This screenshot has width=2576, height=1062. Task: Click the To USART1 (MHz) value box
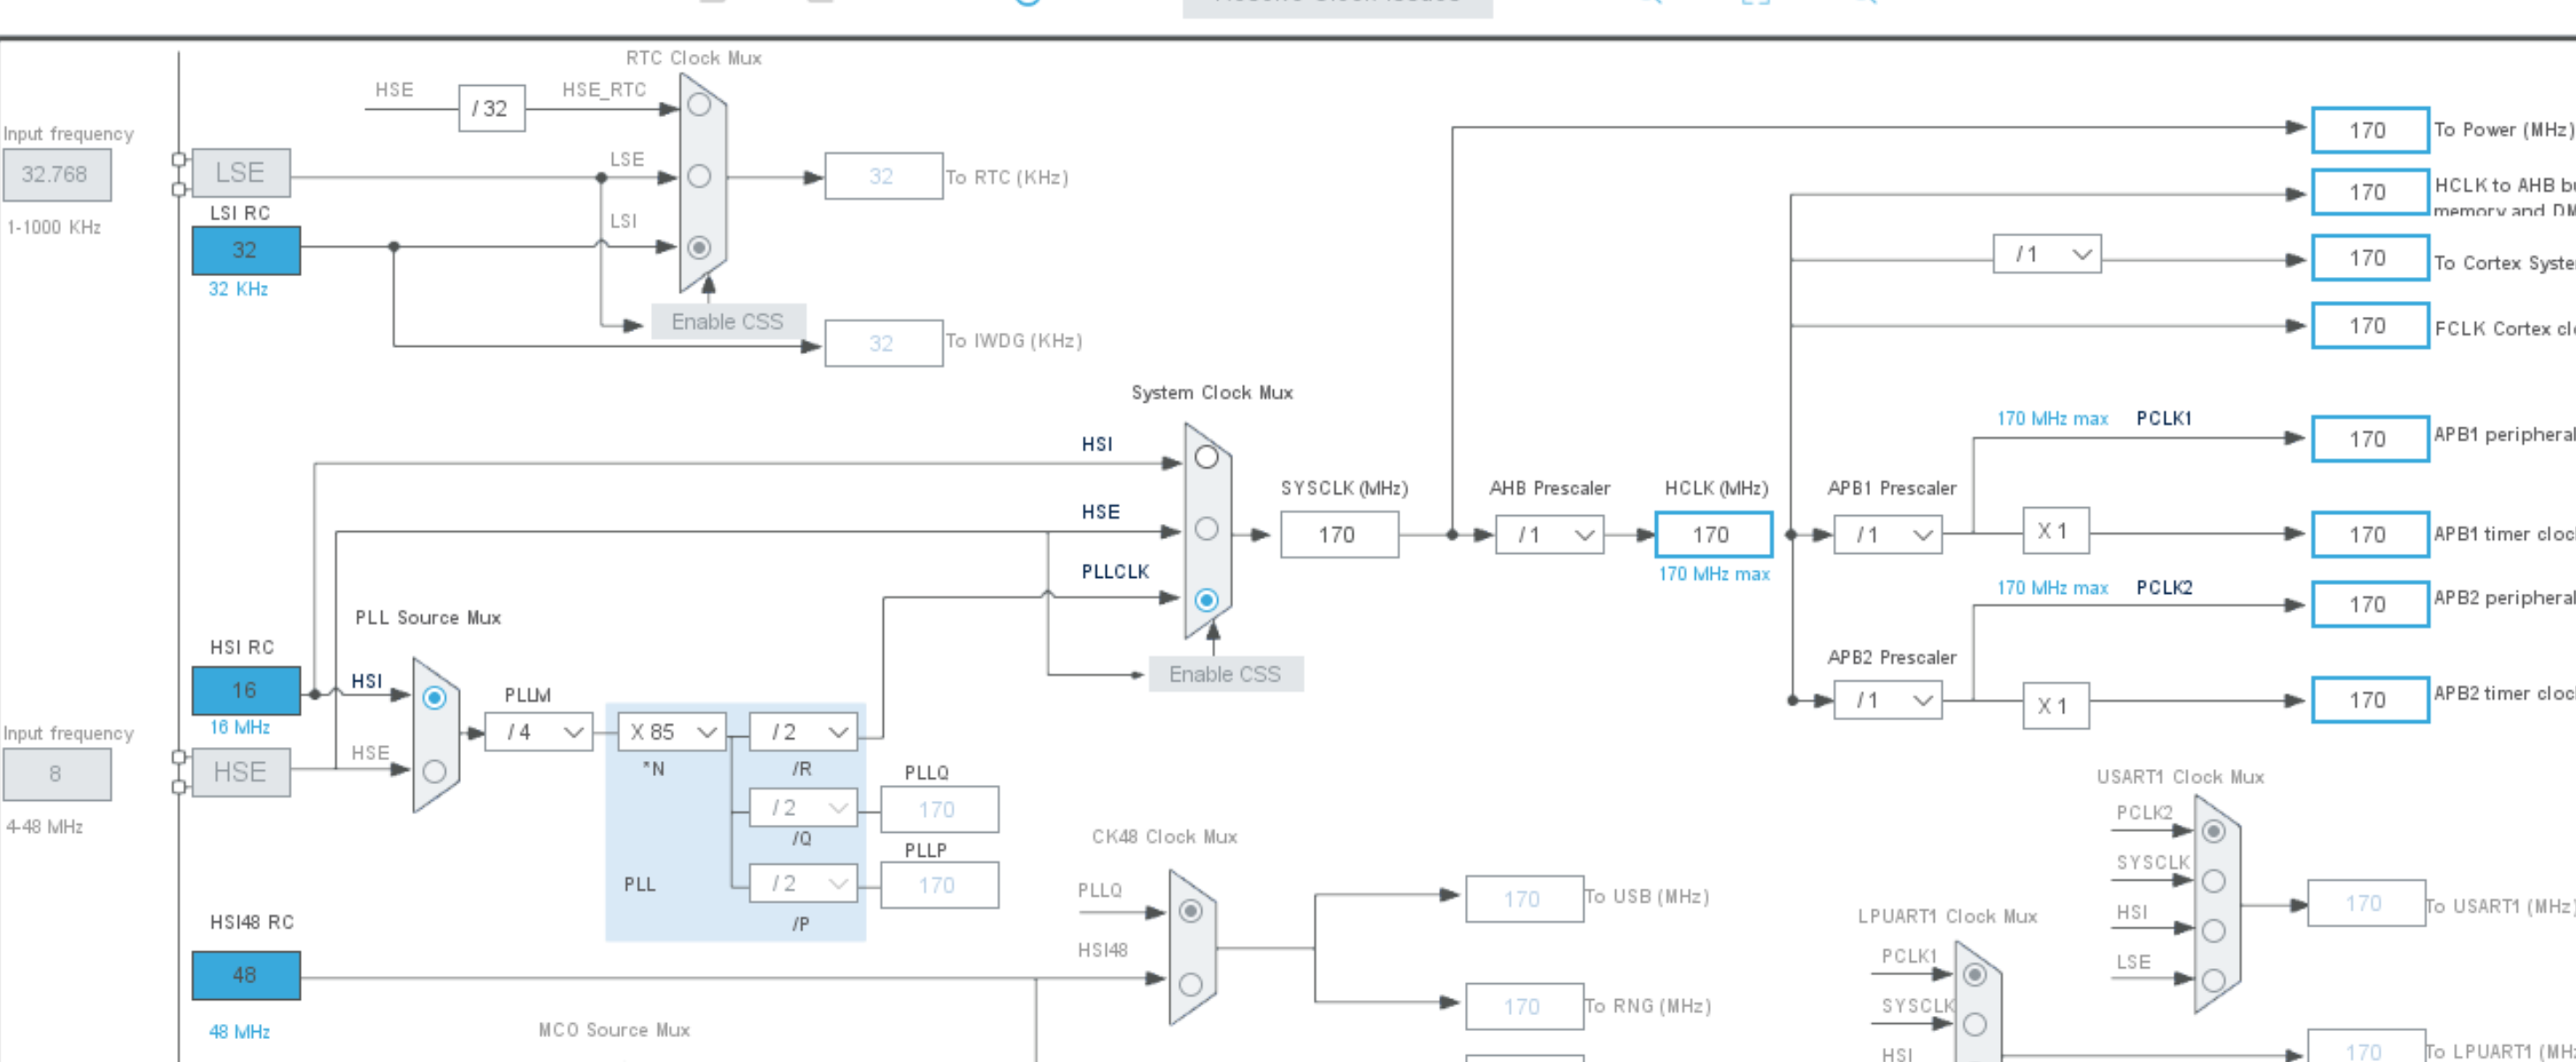pos(2366,903)
